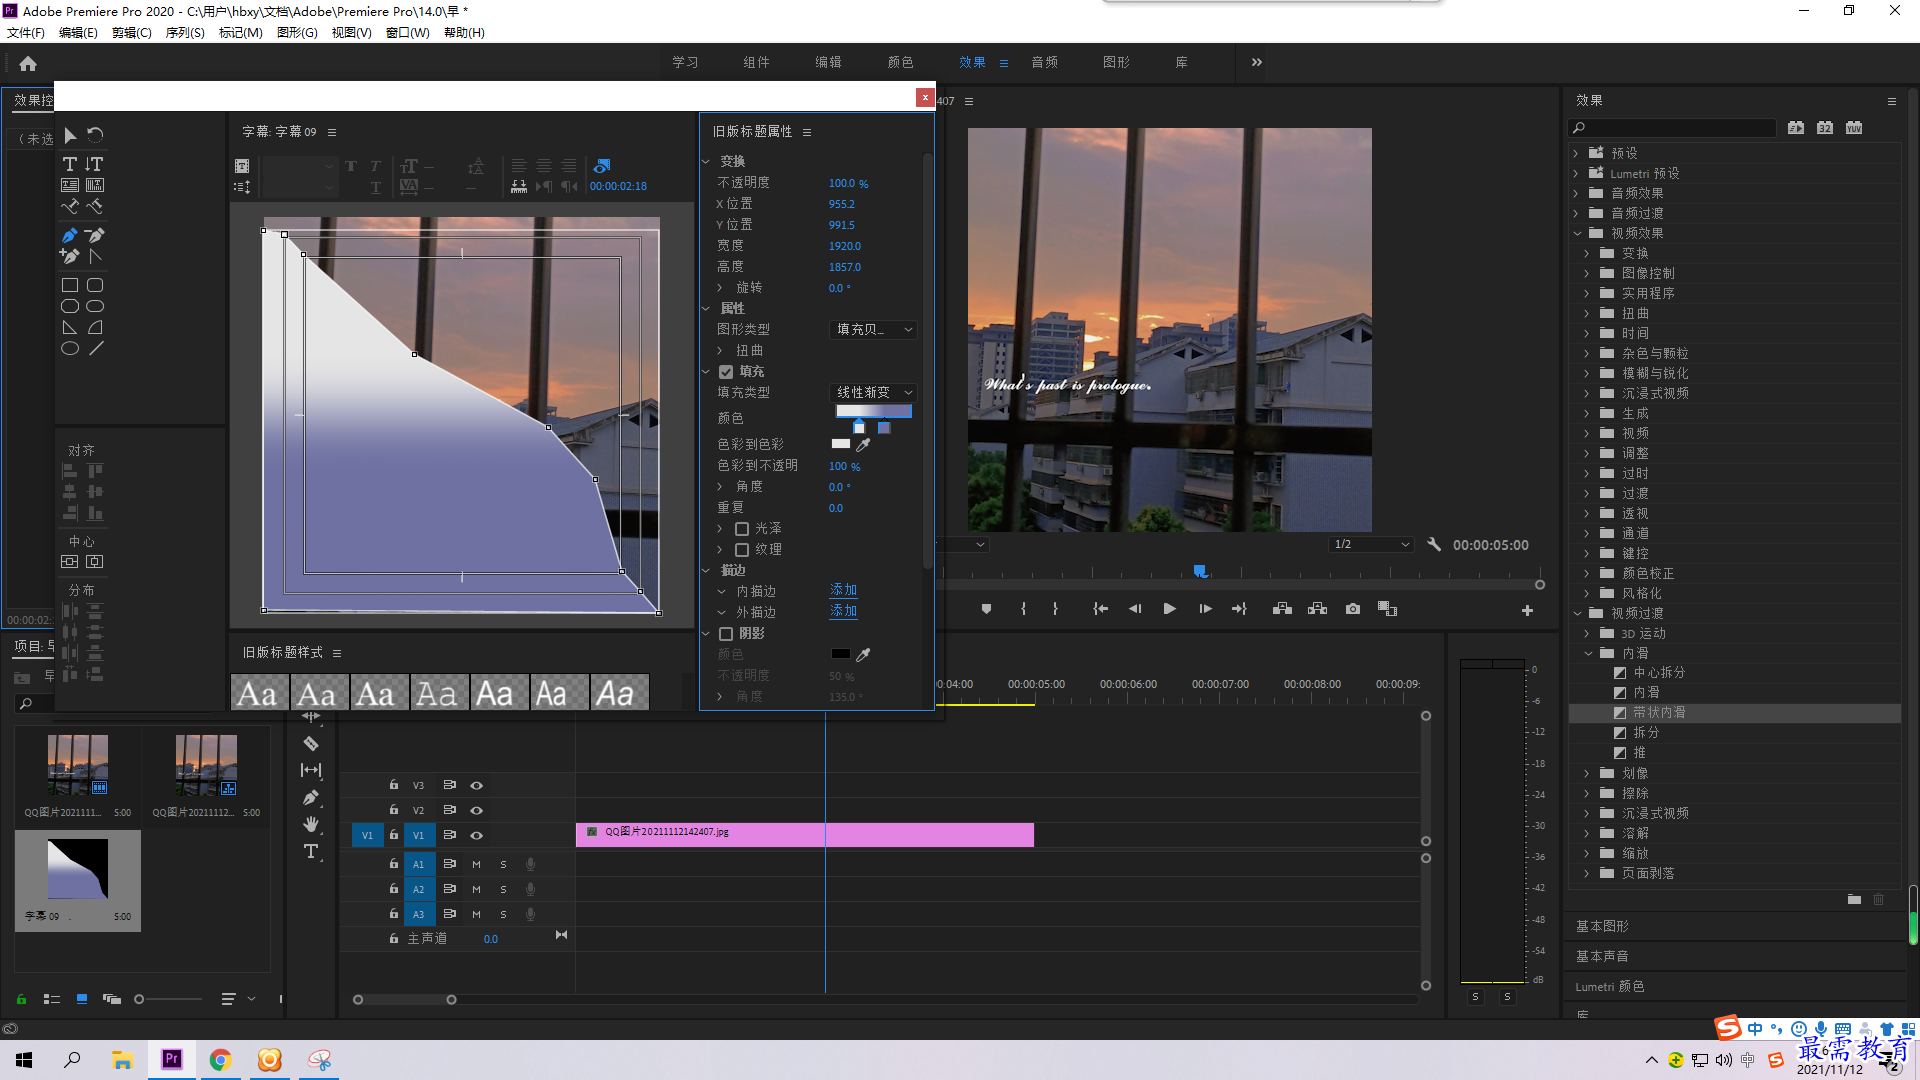This screenshot has width=1920, height=1080.
Task: Select the Selection arrow tool in title designer
Action: click(70, 135)
